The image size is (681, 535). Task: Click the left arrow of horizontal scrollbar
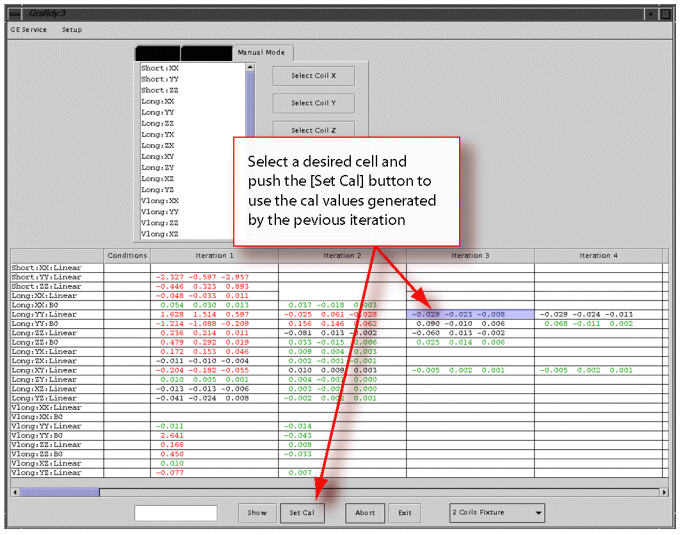[15, 492]
